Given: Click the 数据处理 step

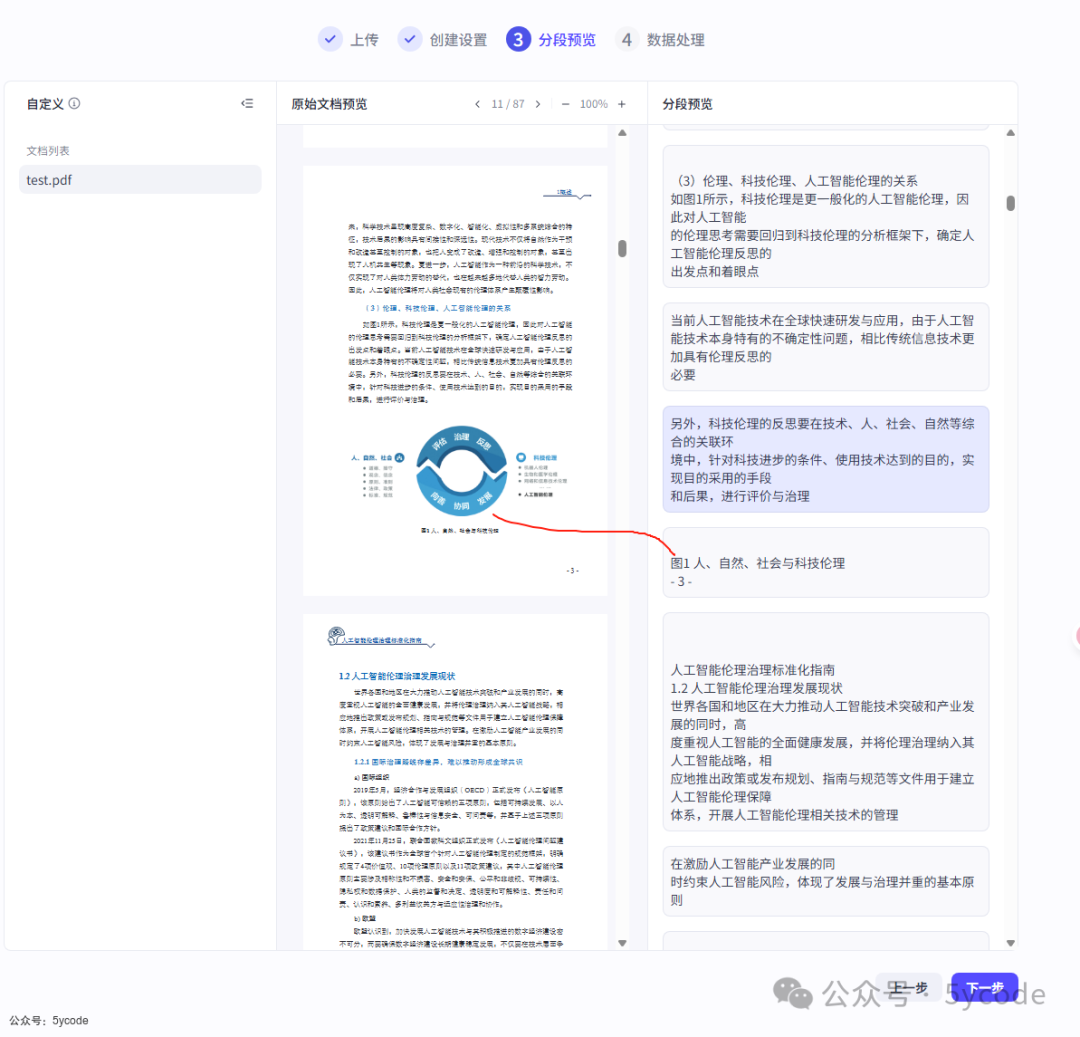Looking at the screenshot, I should pos(660,39).
